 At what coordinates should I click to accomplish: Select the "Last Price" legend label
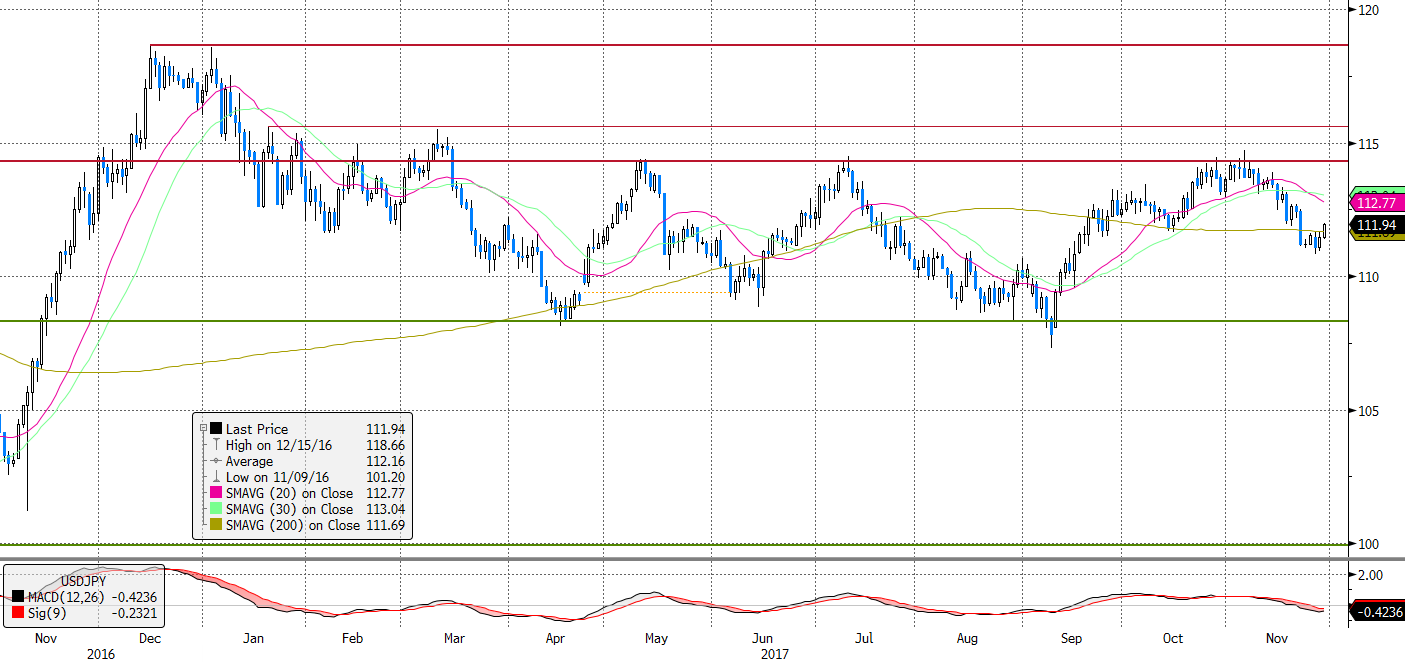(256, 429)
